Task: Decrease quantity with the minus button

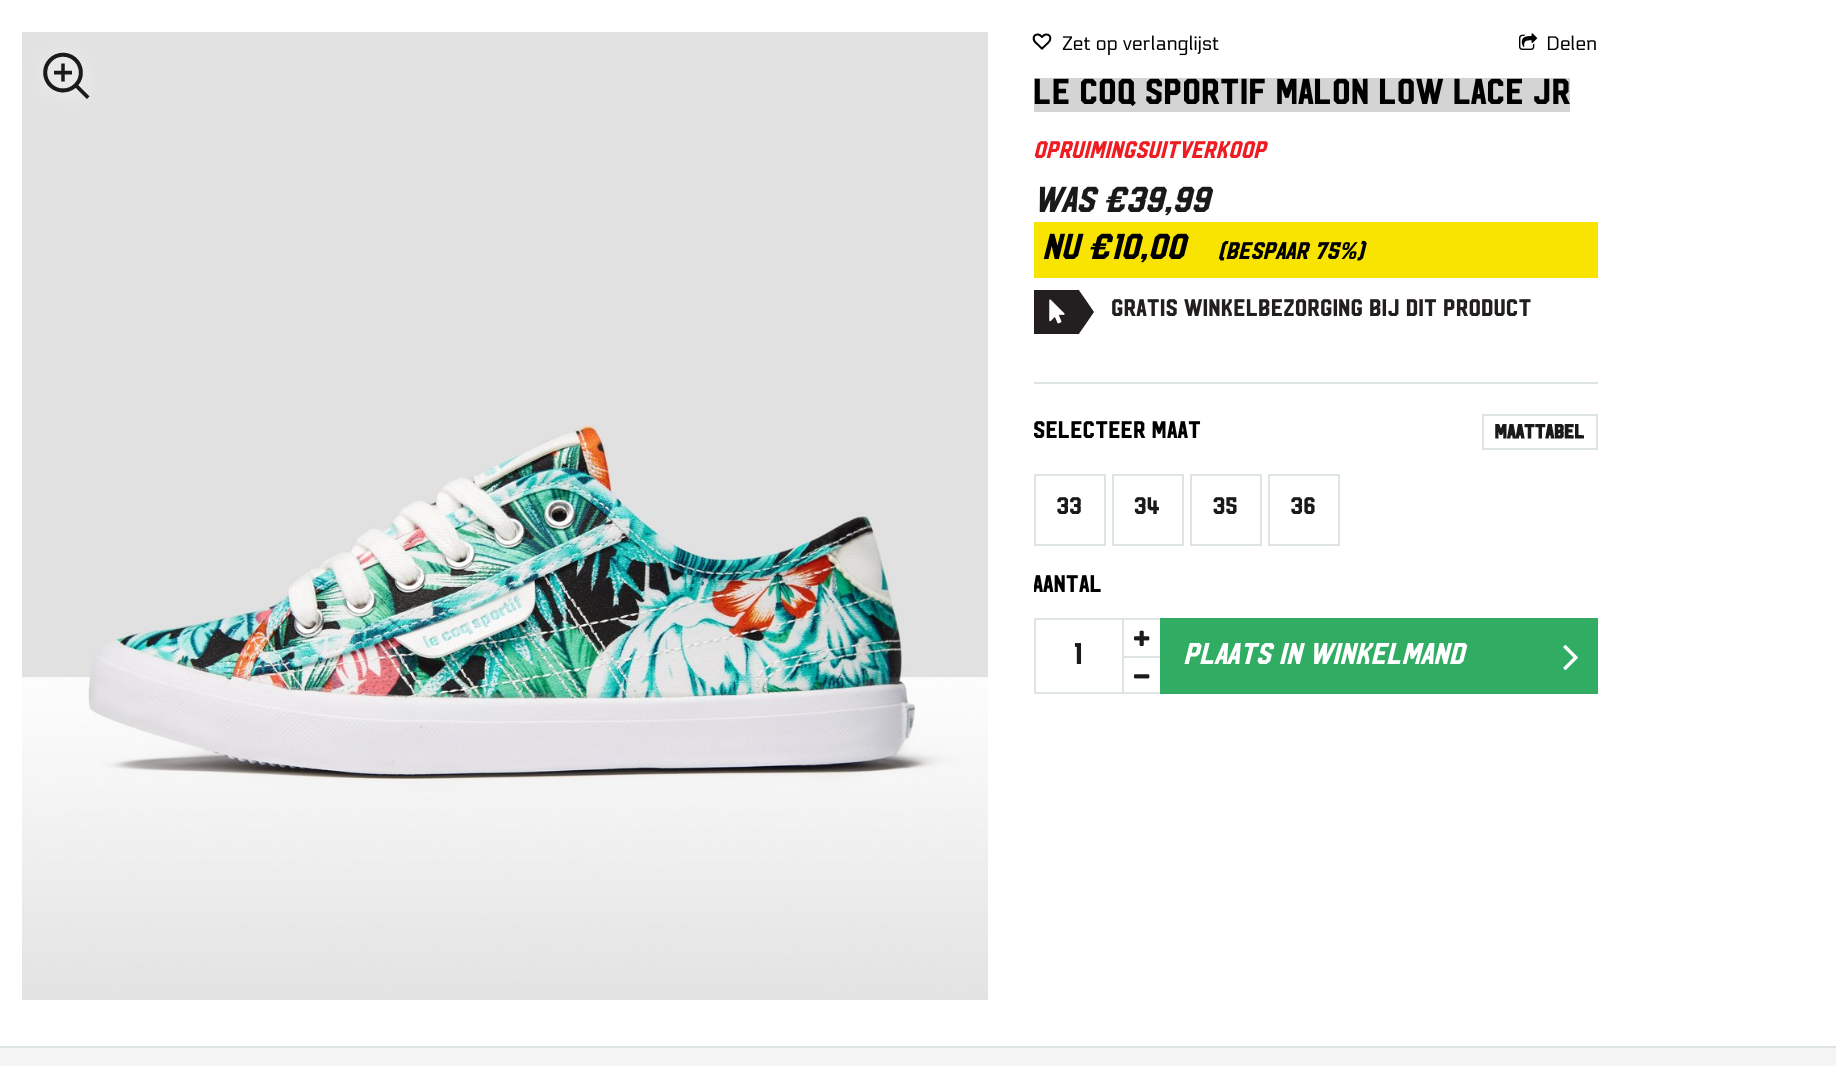Action: coord(1141,676)
